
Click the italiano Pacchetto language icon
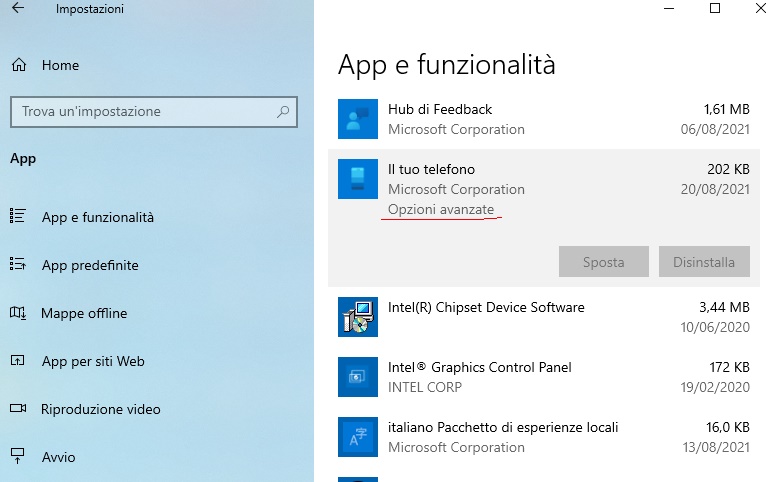pyautogui.click(x=358, y=437)
